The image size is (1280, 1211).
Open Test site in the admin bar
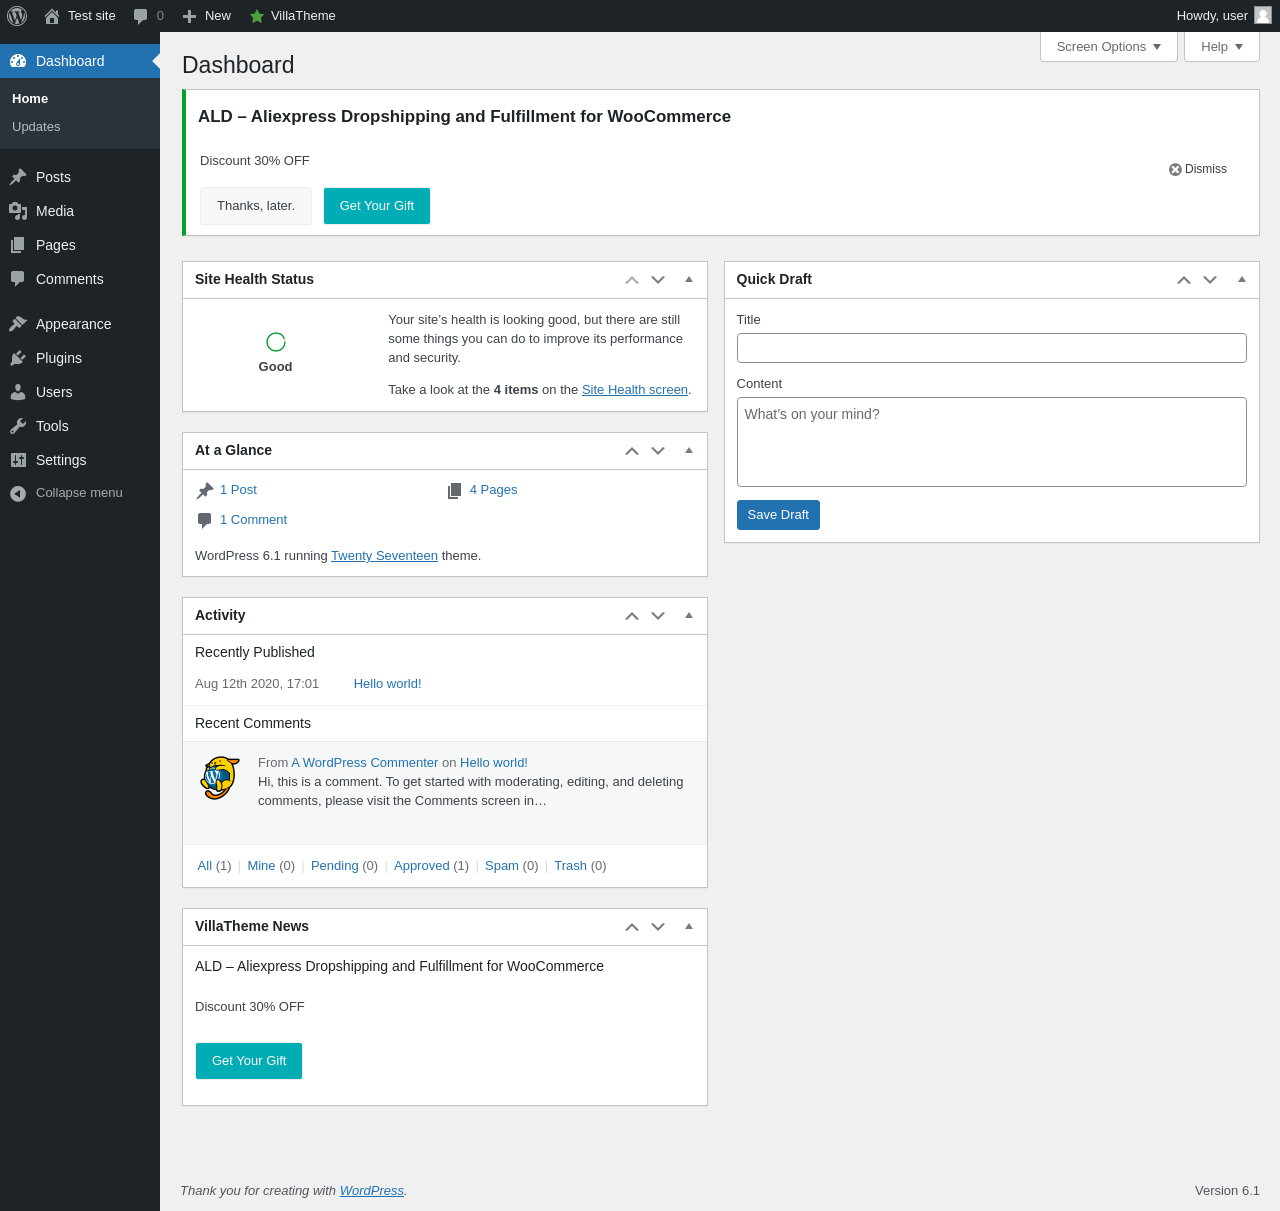click(x=80, y=16)
